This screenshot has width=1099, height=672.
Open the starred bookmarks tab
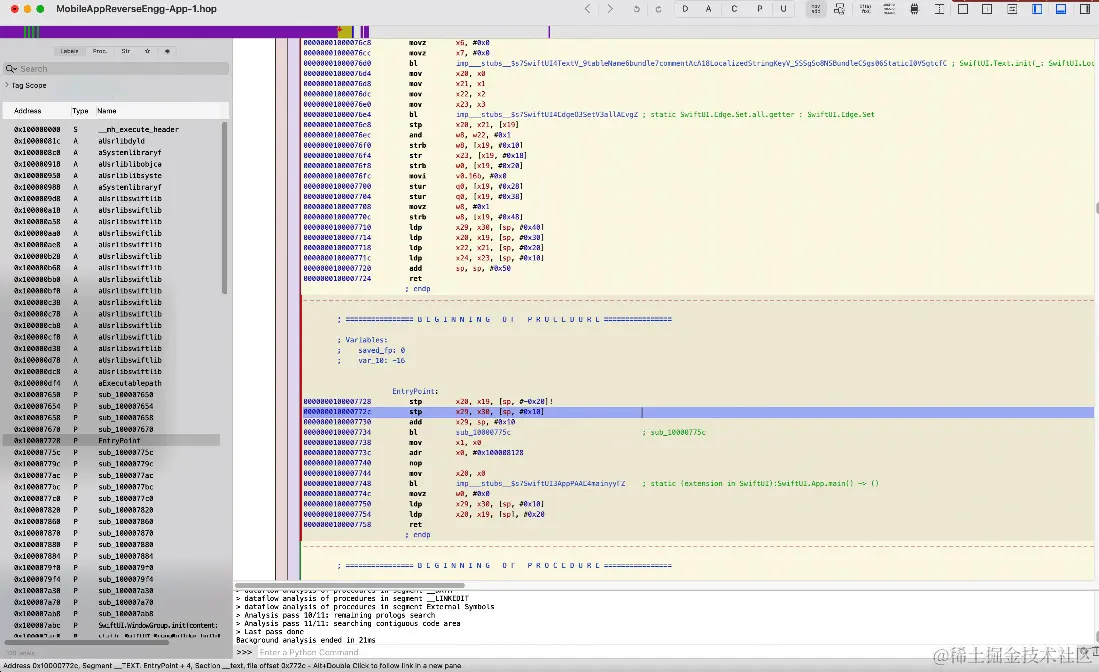(x=147, y=51)
